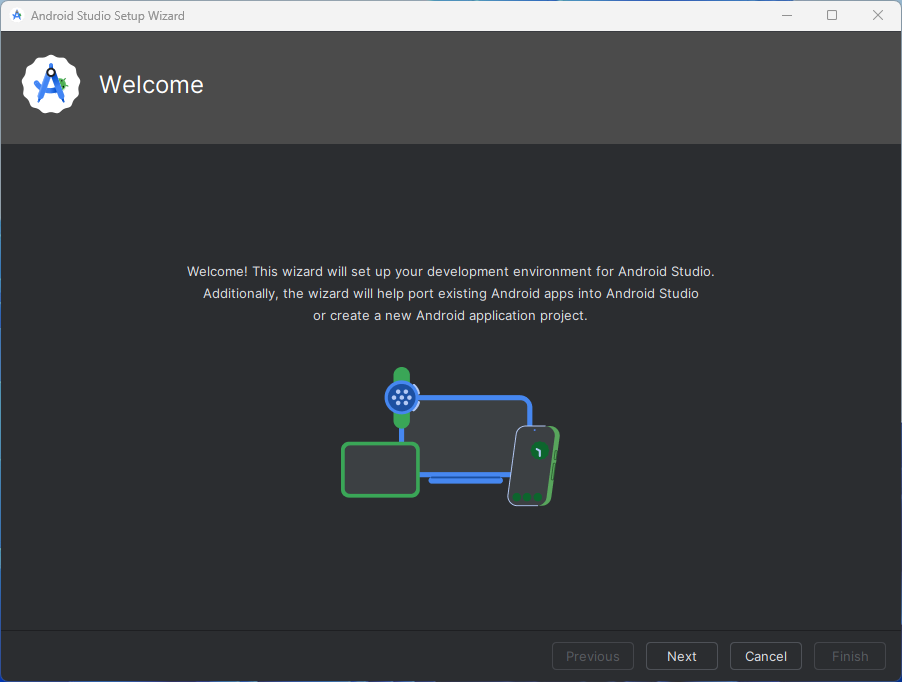Select the green tablet in the illustration
The width and height of the screenshot is (902, 682).
click(380, 469)
